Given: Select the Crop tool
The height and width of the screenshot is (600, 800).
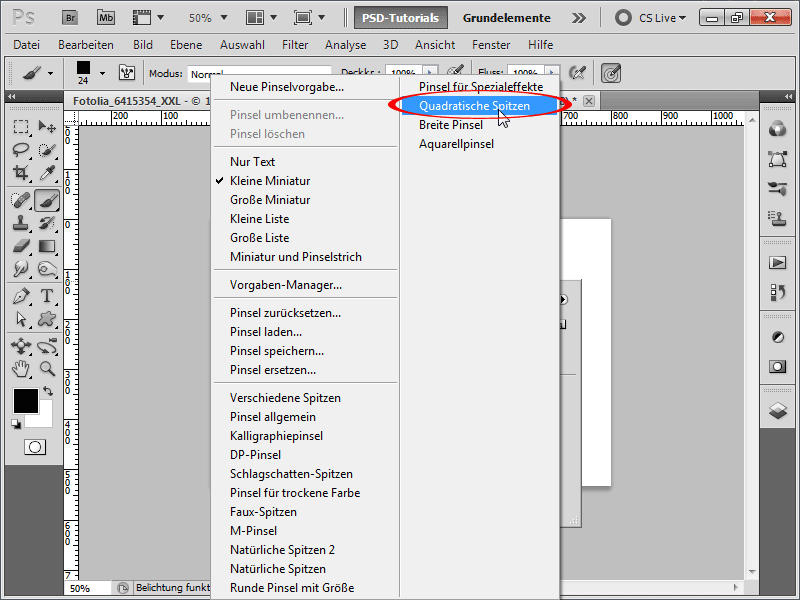Looking at the screenshot, I should click(x=21, y=173).
